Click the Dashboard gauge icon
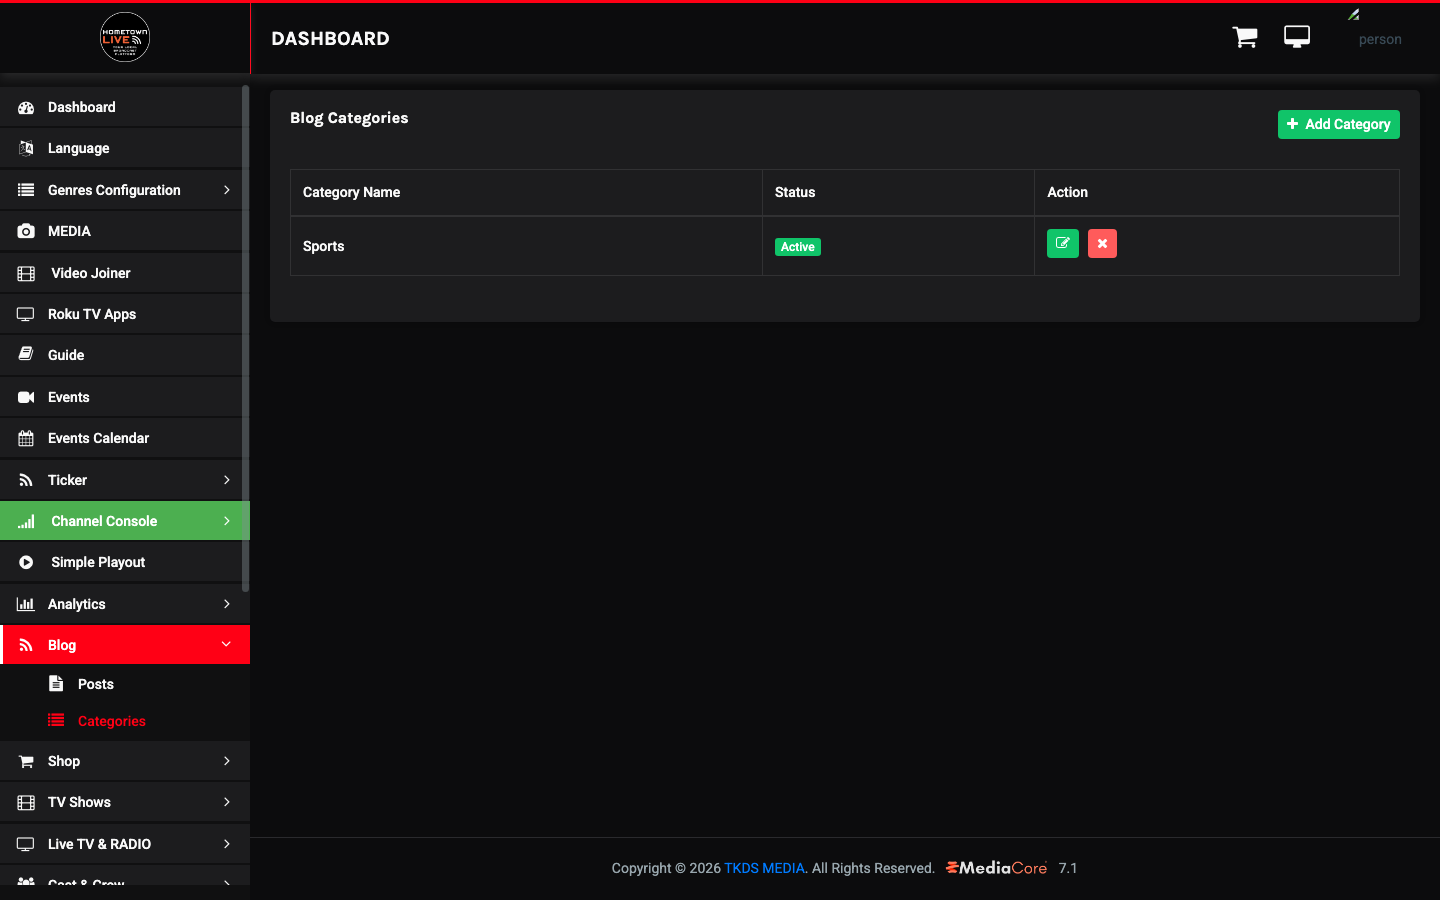 [26, 107]
